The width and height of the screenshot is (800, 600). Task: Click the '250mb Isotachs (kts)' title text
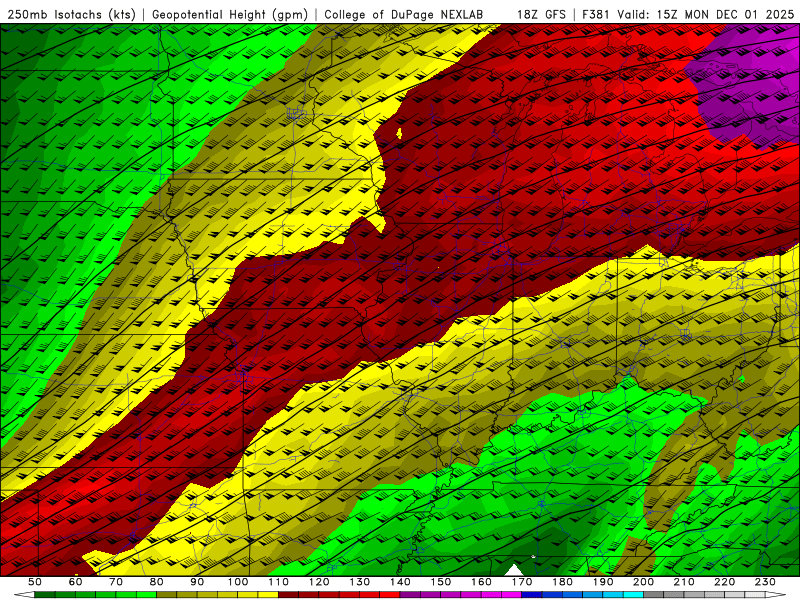72,15
